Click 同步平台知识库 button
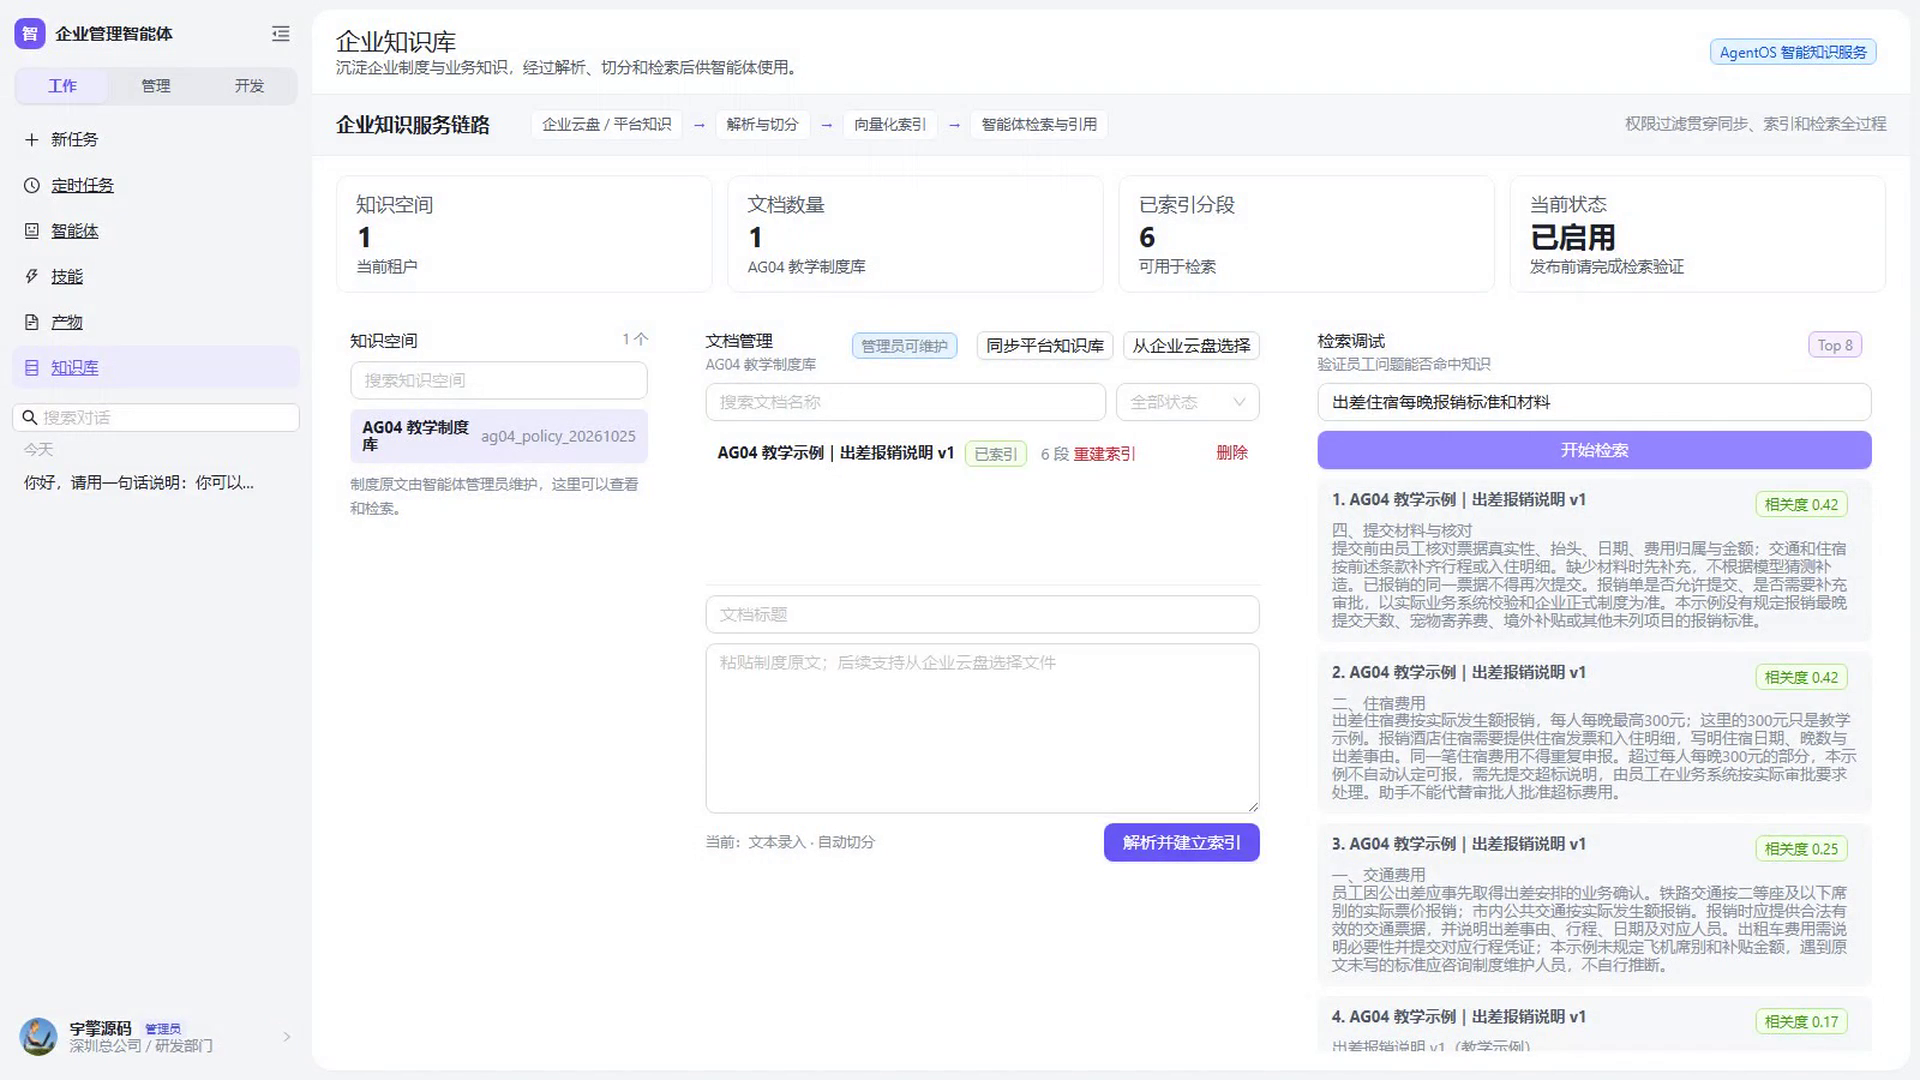Image resolution: width=1920 pixels, height=1080 pixels. [x=1044, y=345]
